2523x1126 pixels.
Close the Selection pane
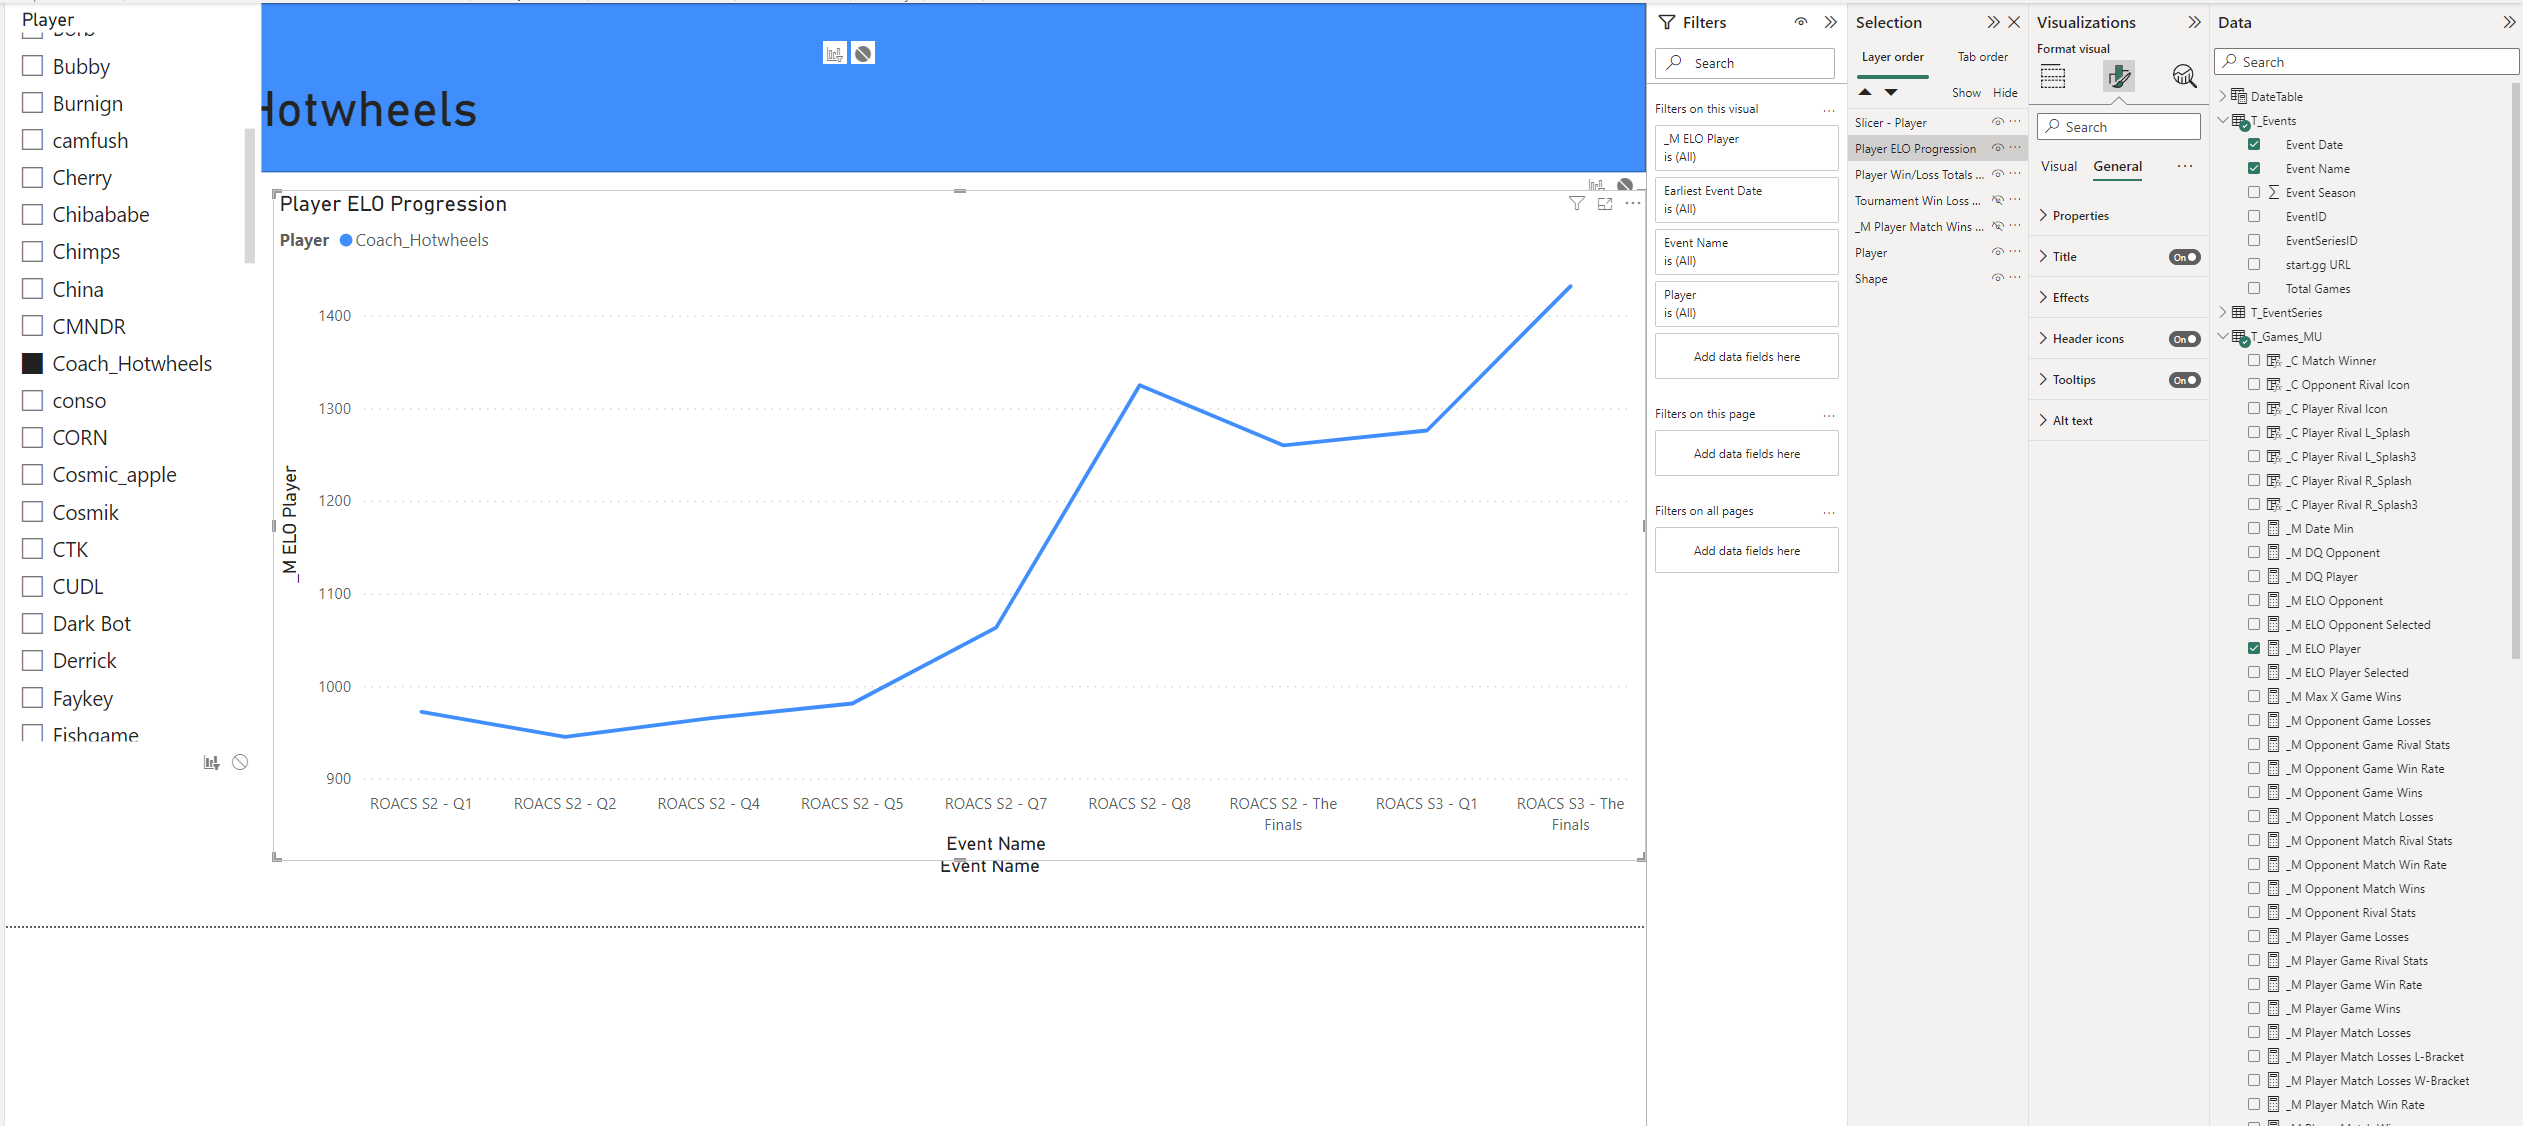click(2014, 22)
